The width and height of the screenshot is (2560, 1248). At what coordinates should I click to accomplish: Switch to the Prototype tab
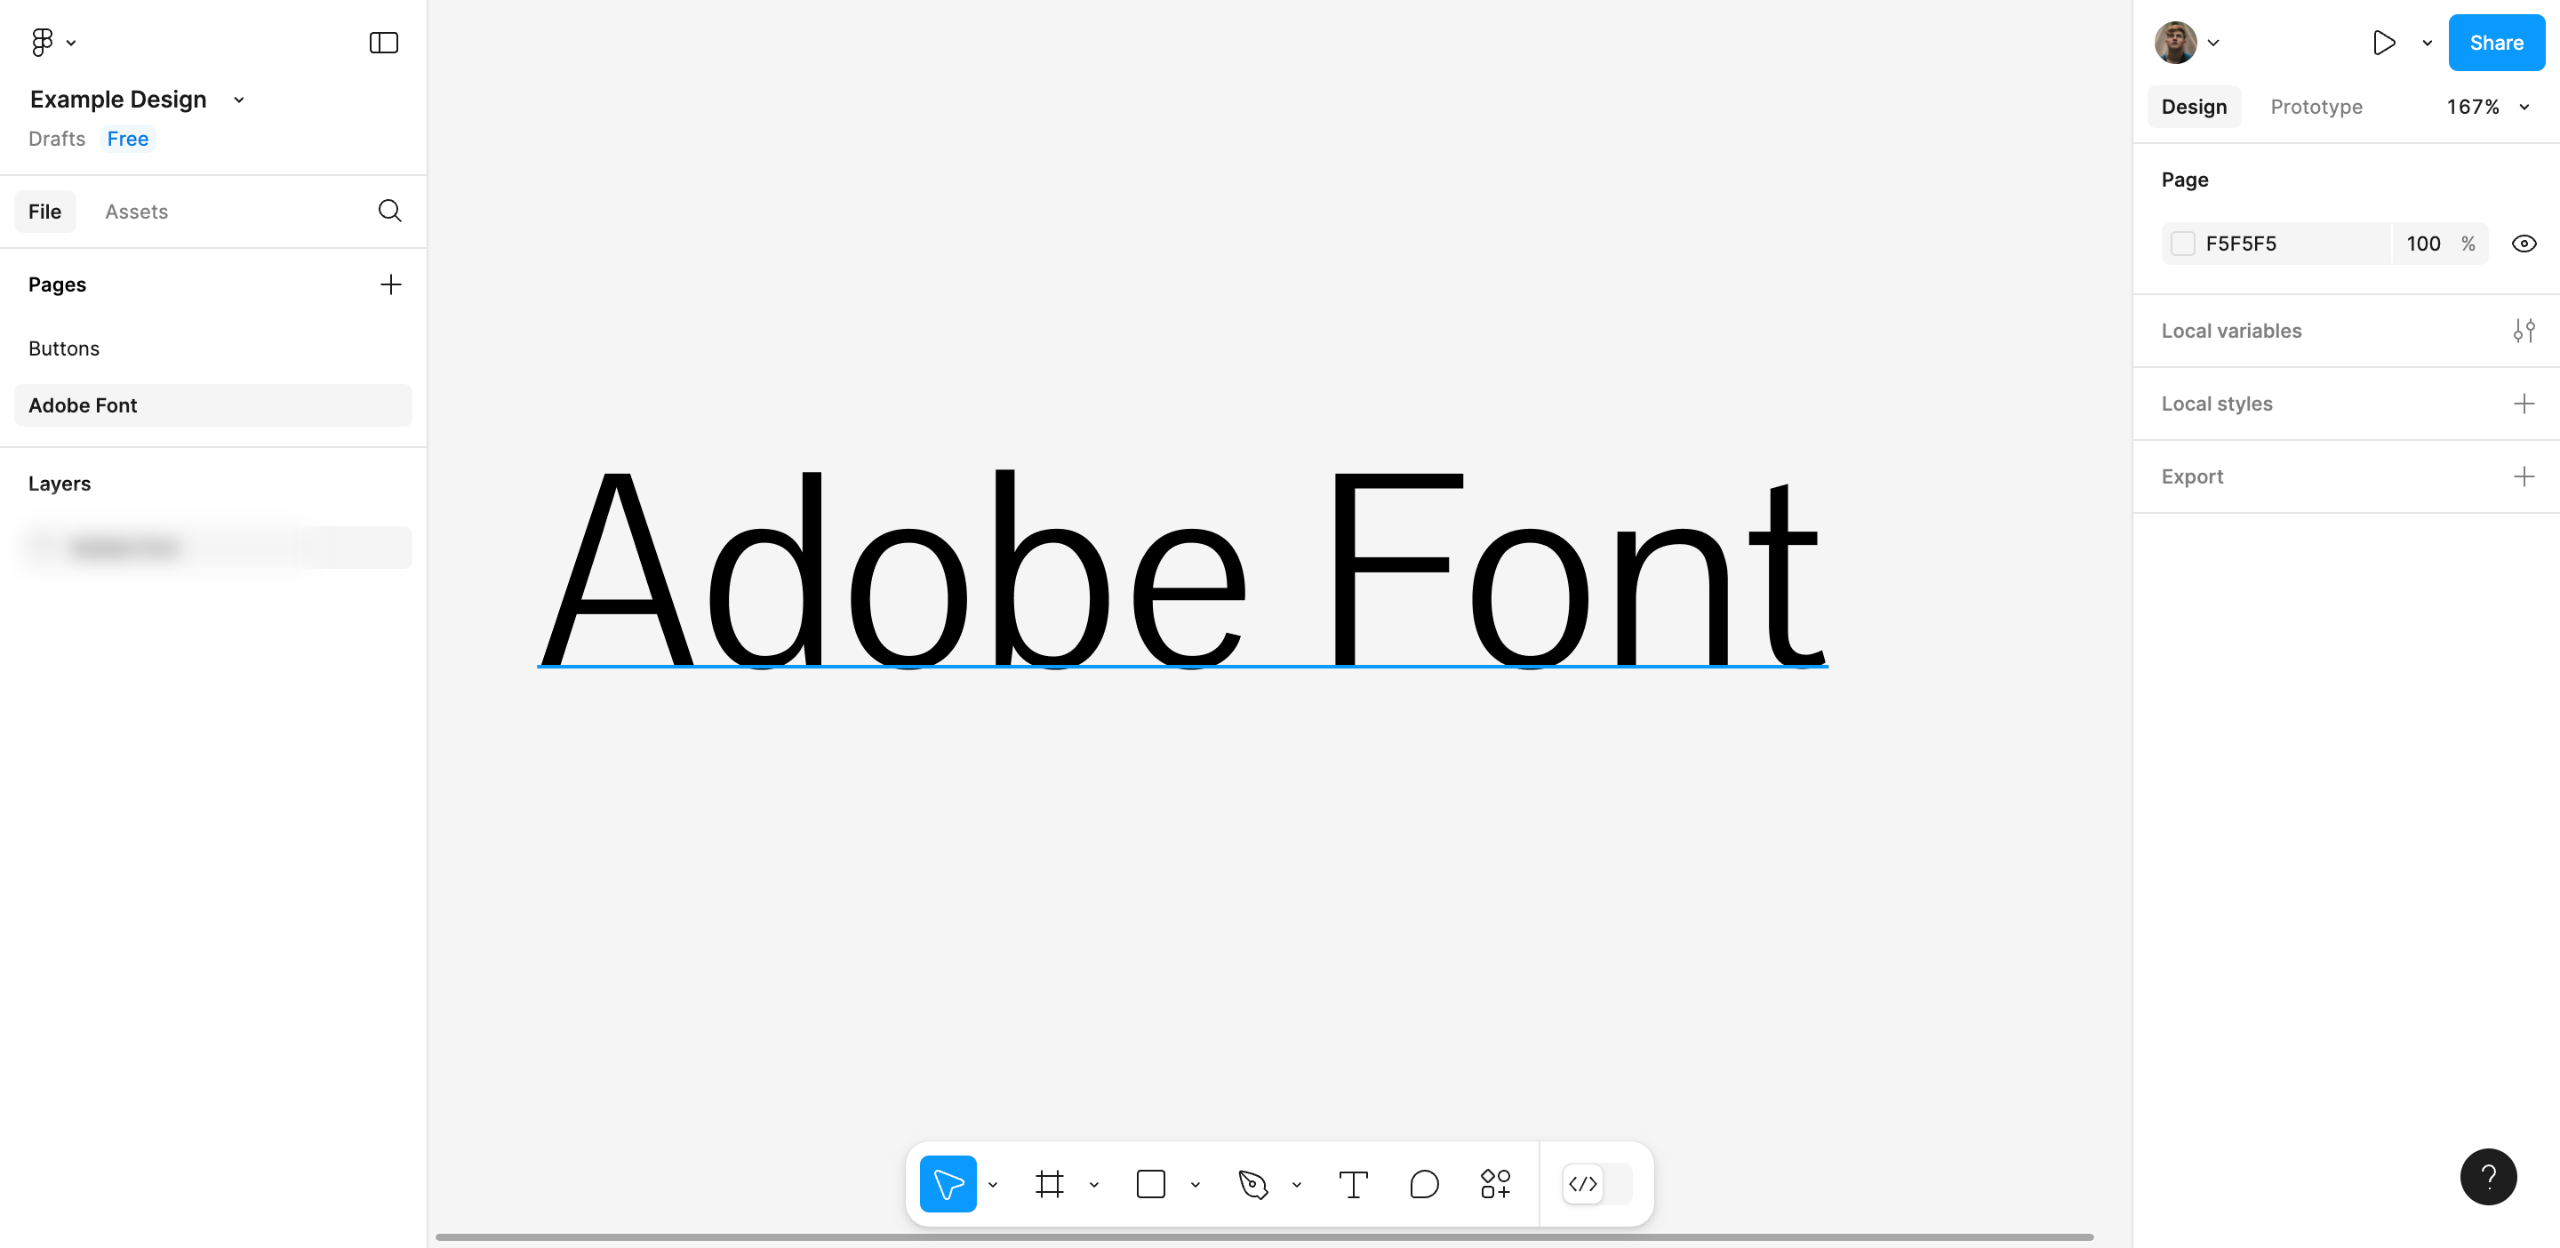(2316, 107)
